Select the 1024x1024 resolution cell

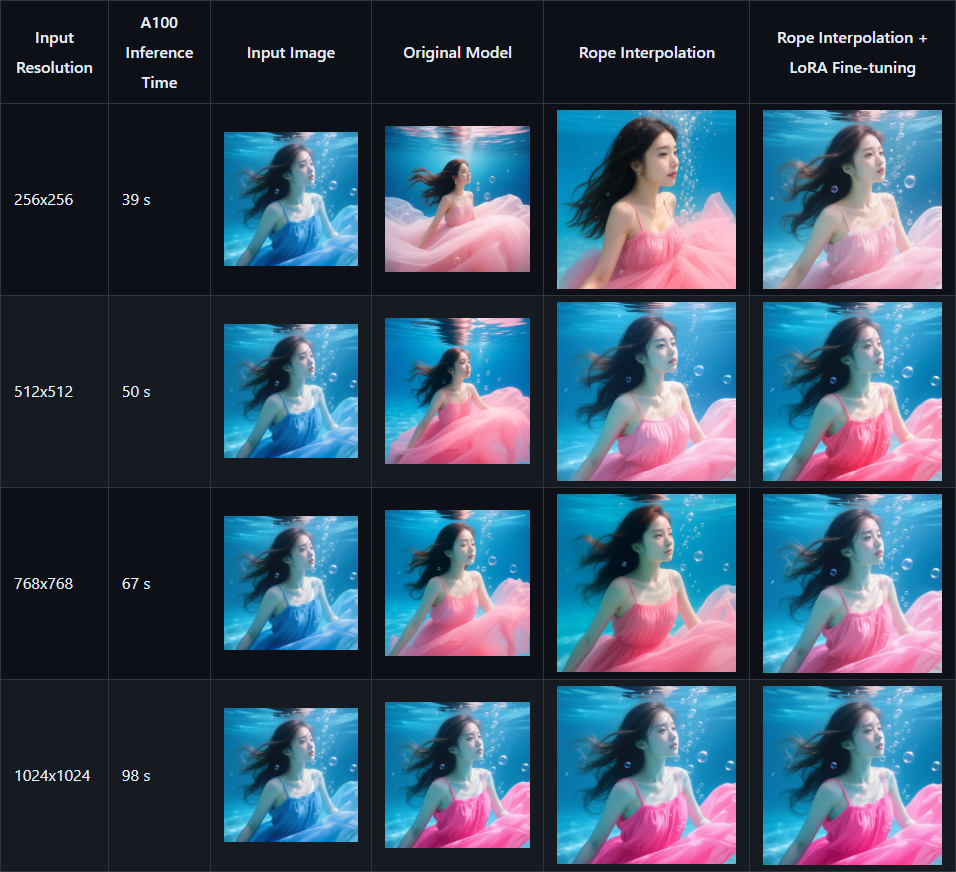[x=52, y=776]
